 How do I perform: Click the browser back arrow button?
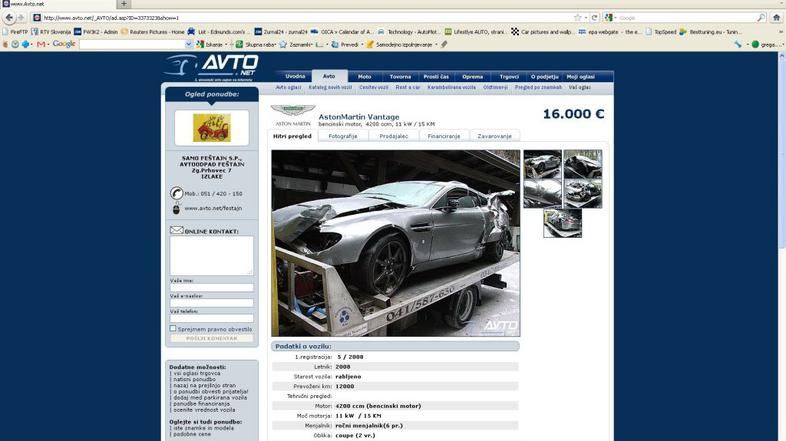(8, 17)
